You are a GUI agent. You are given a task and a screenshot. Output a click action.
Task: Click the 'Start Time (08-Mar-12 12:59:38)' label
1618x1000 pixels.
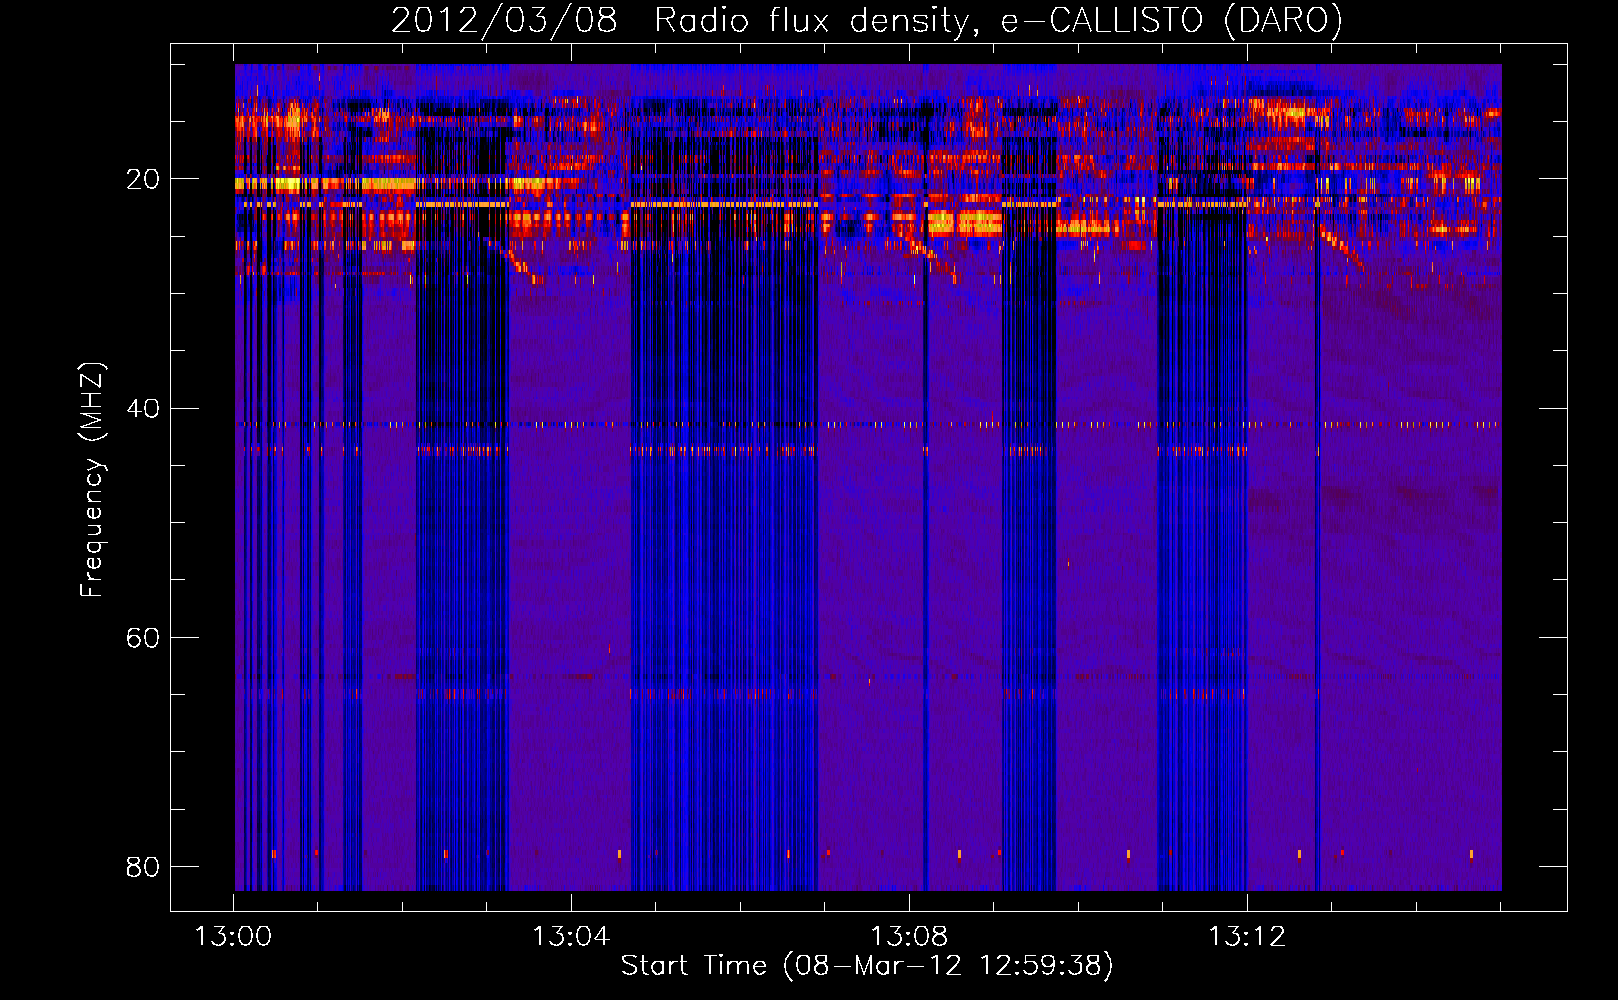click(867, 966)
